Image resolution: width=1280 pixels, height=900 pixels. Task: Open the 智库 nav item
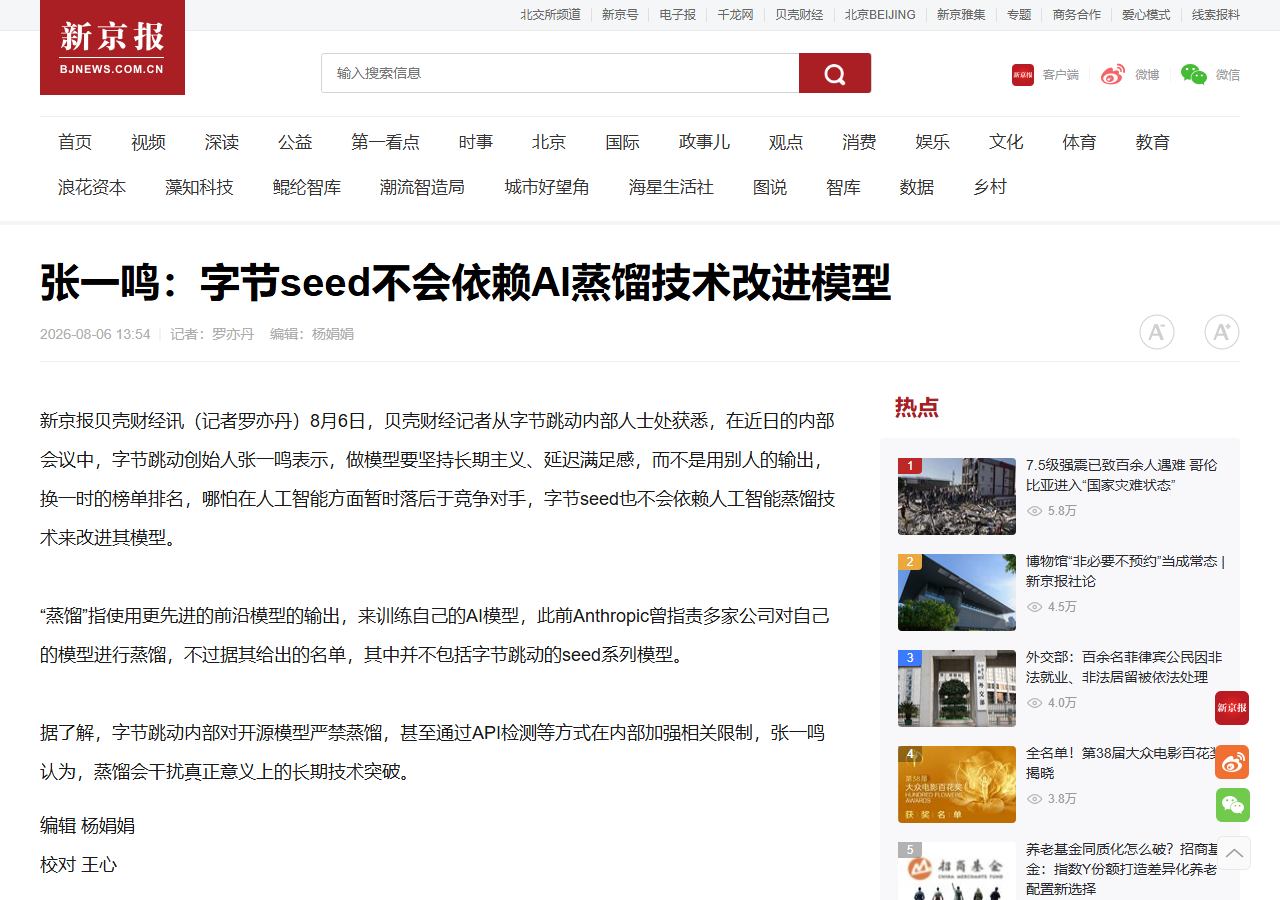click(843, 187)
